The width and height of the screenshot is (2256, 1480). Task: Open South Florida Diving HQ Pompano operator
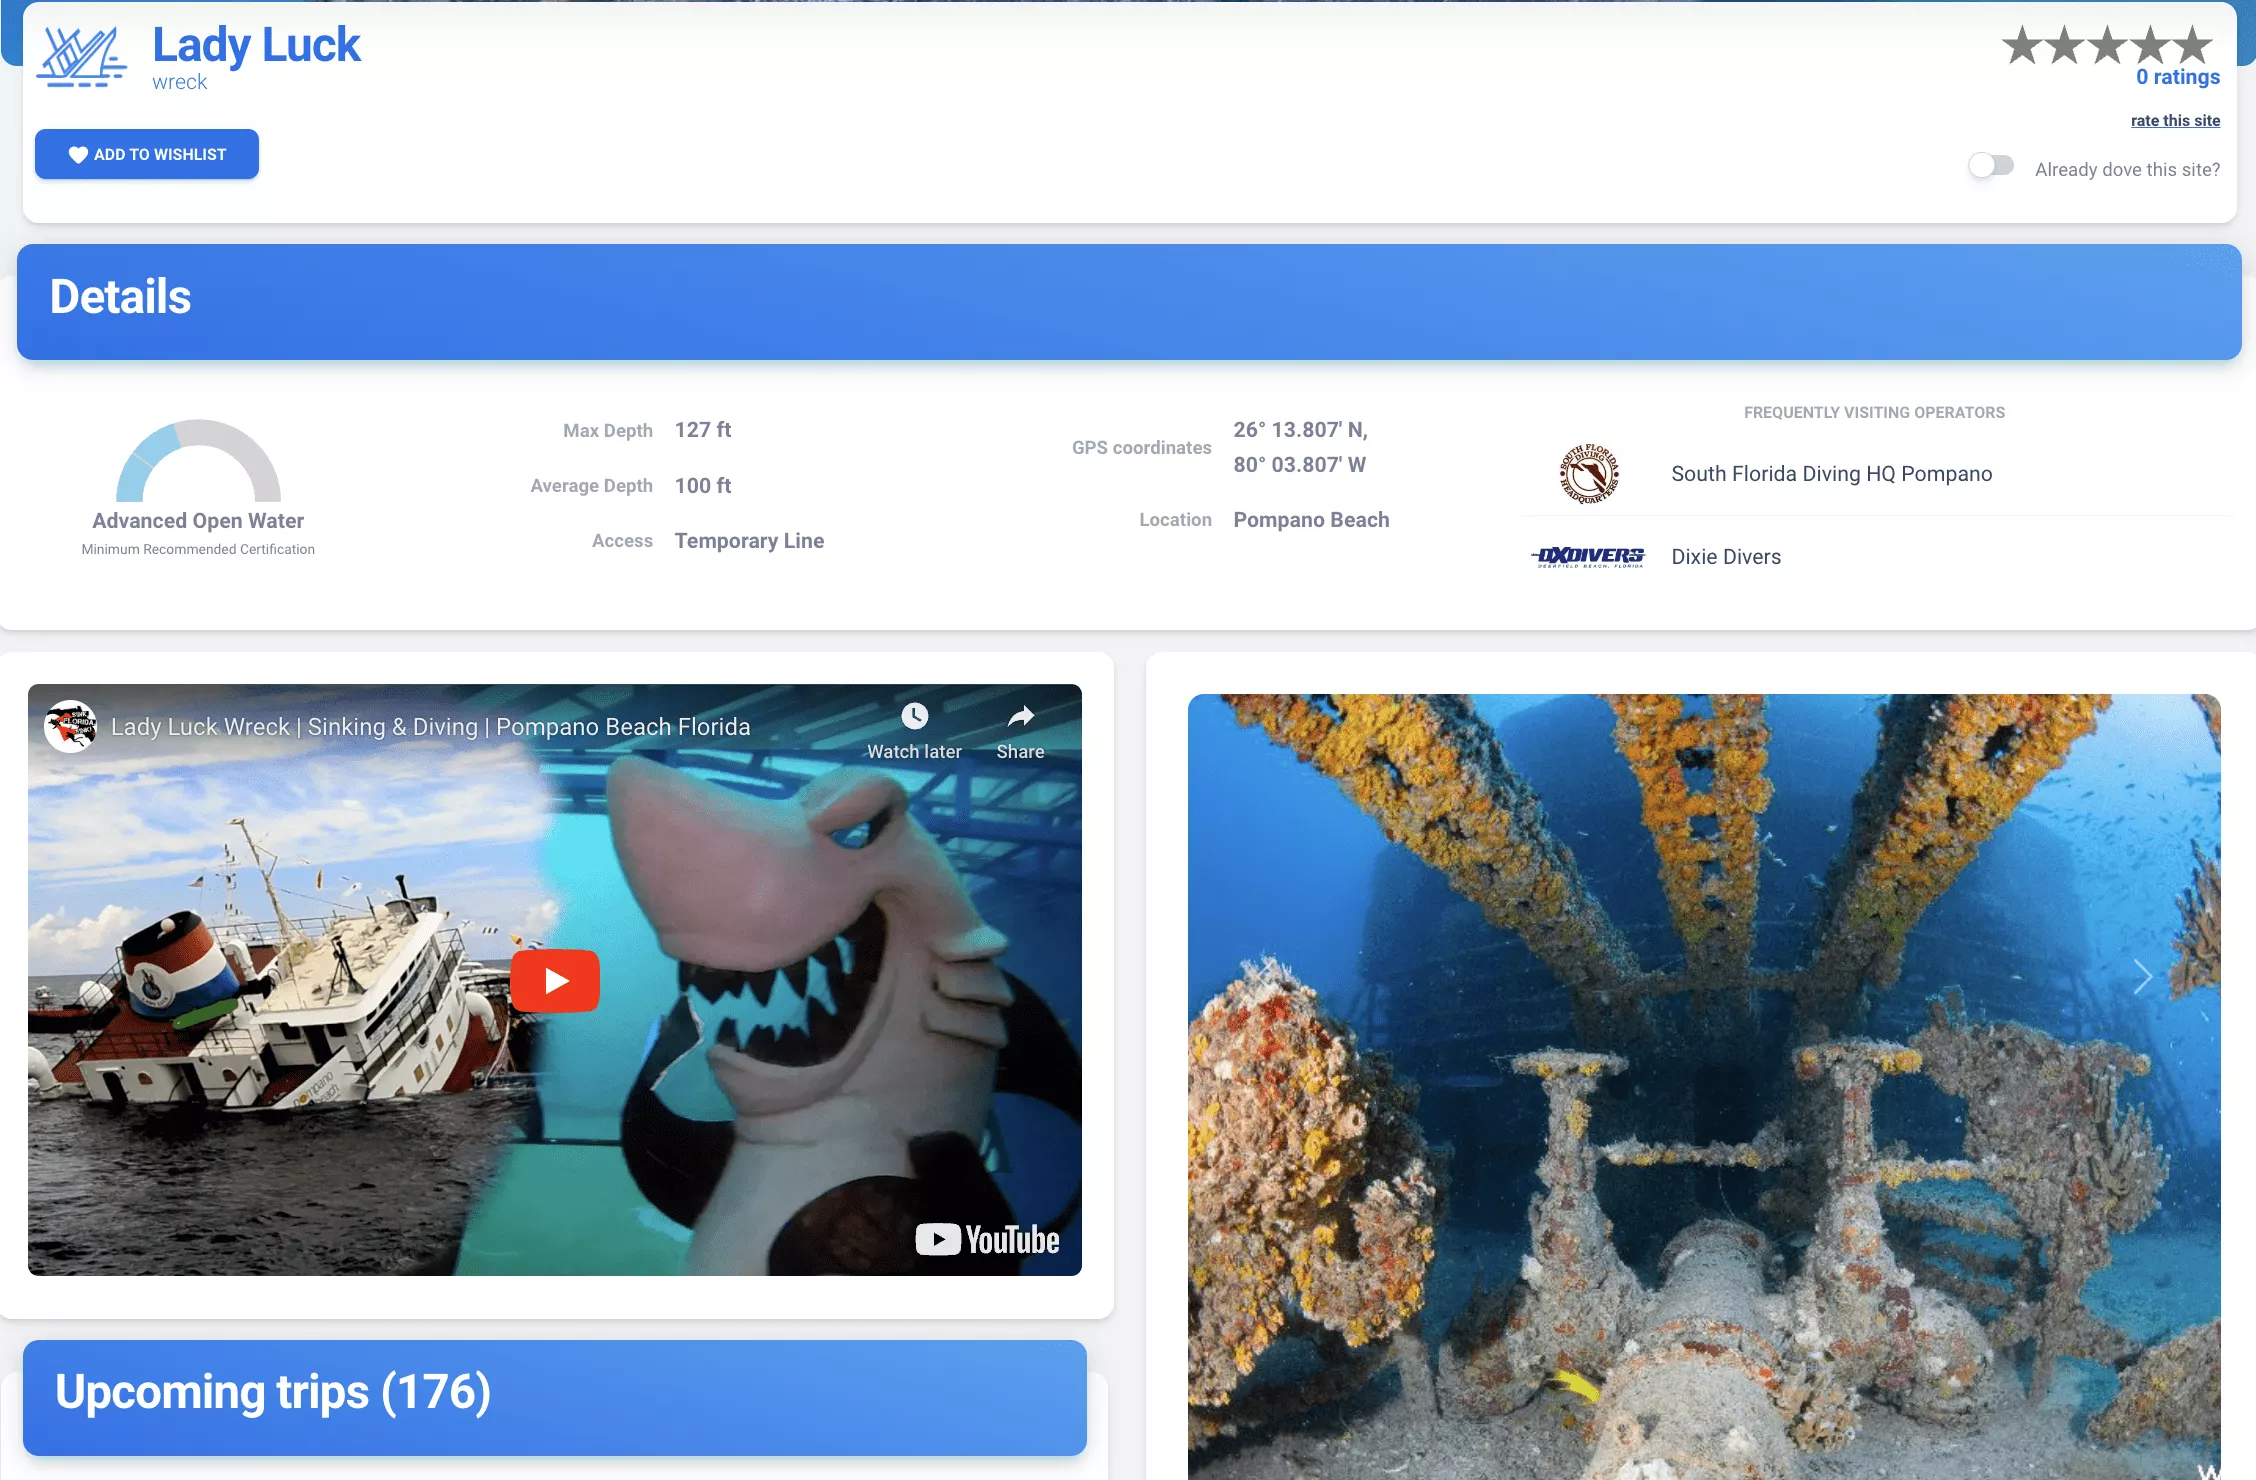tap(1831, 474)
